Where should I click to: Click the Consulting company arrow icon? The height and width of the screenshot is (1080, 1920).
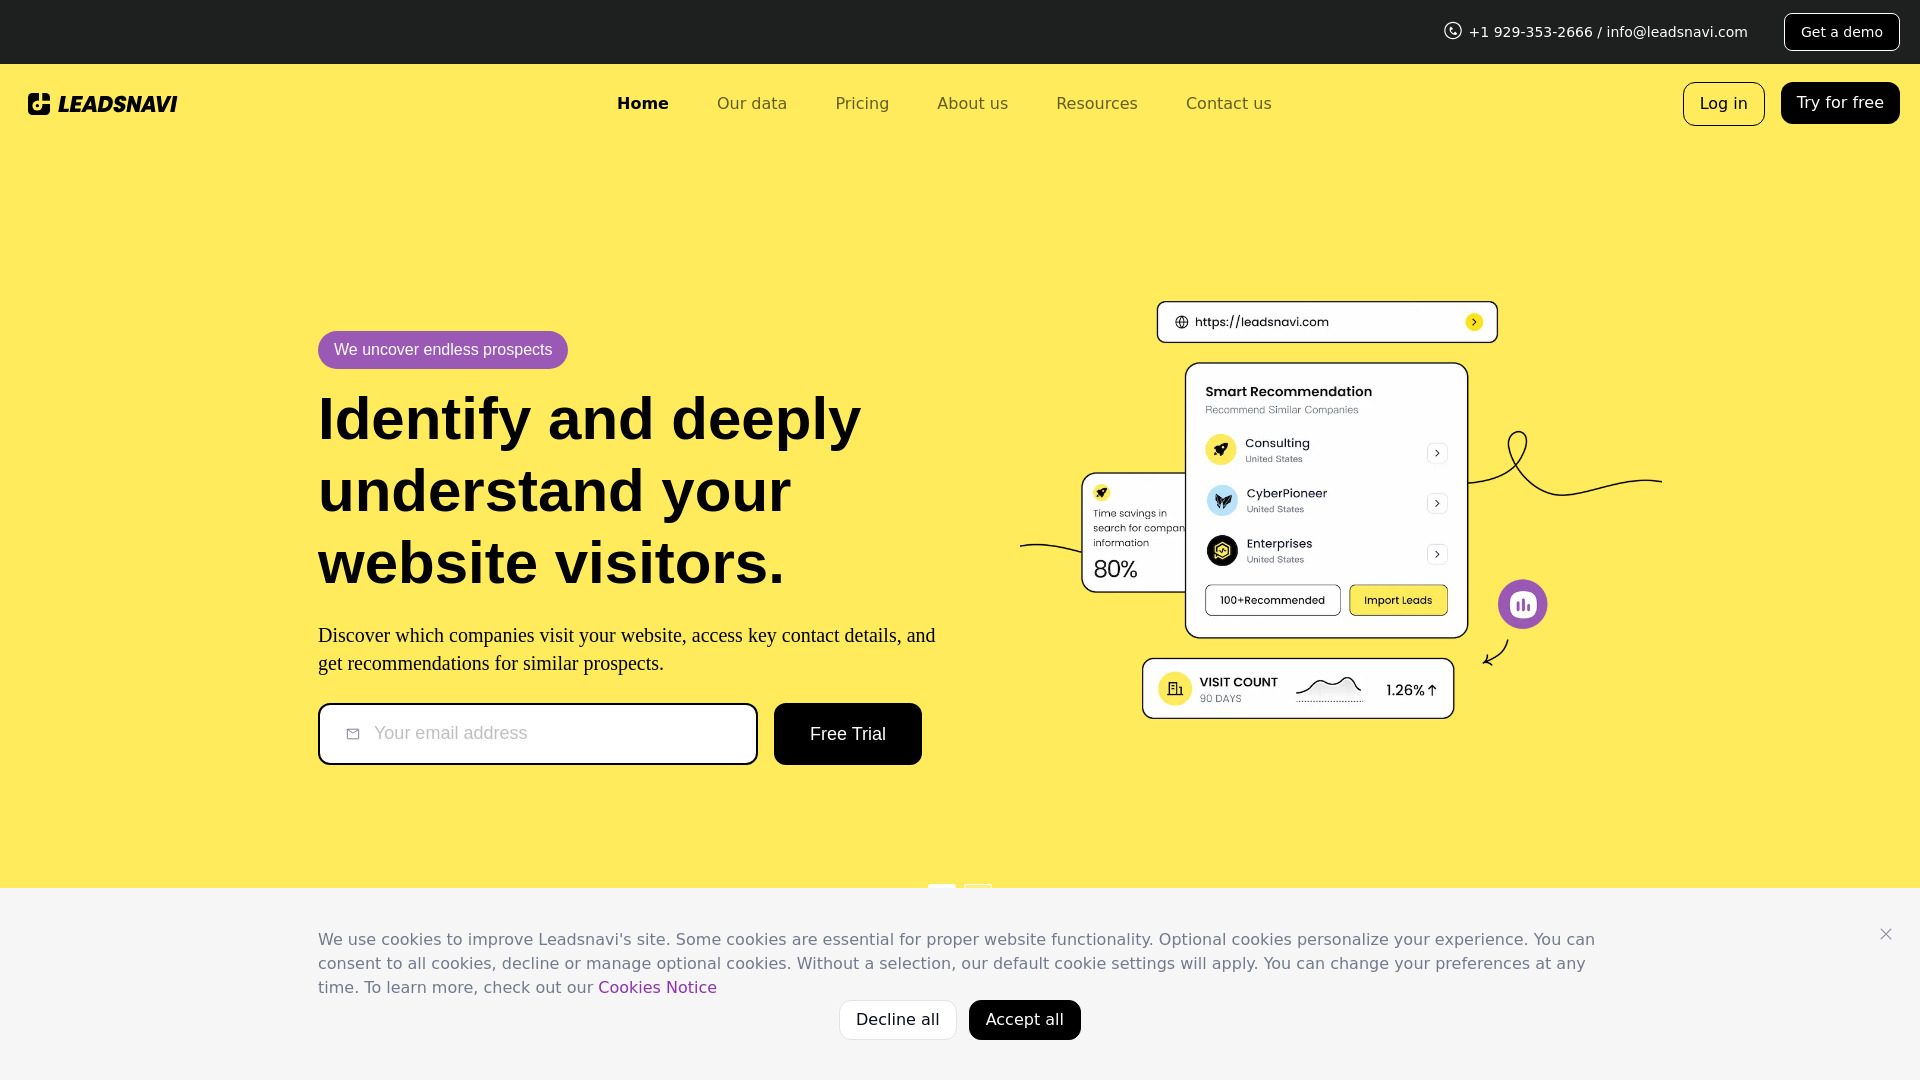point(1436,452)
